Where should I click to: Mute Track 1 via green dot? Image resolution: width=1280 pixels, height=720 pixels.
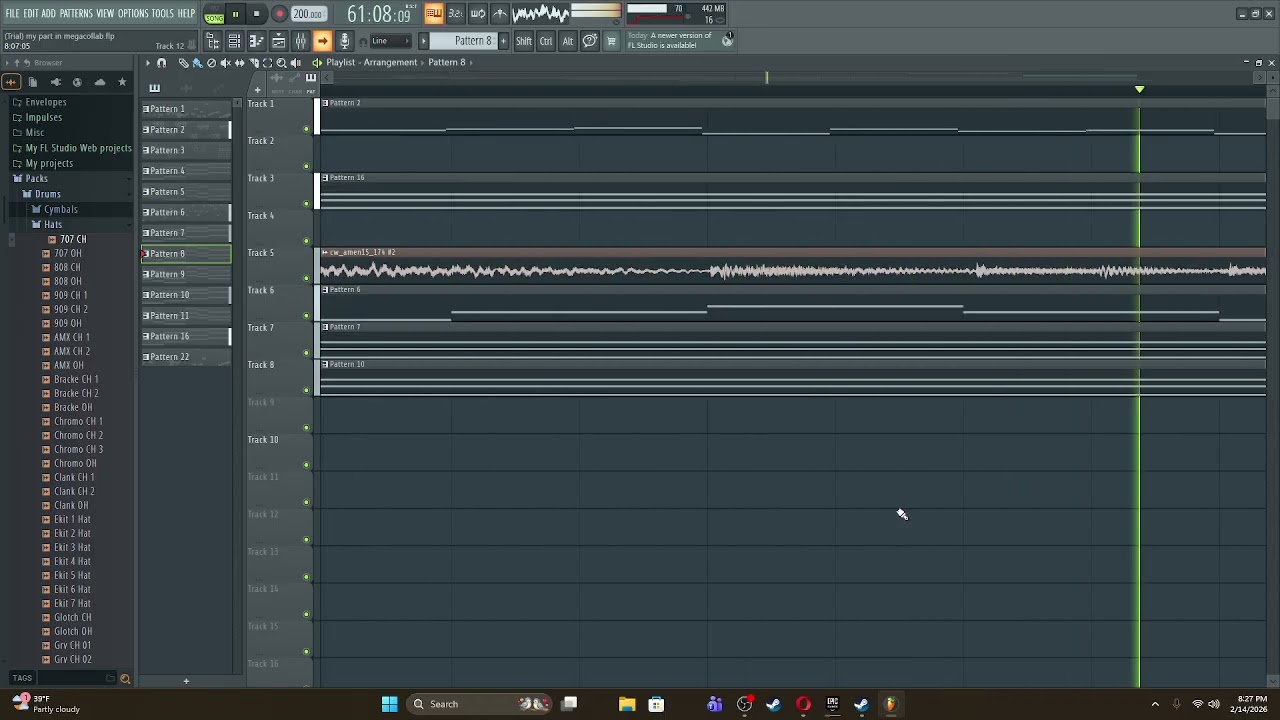[306, 129]
